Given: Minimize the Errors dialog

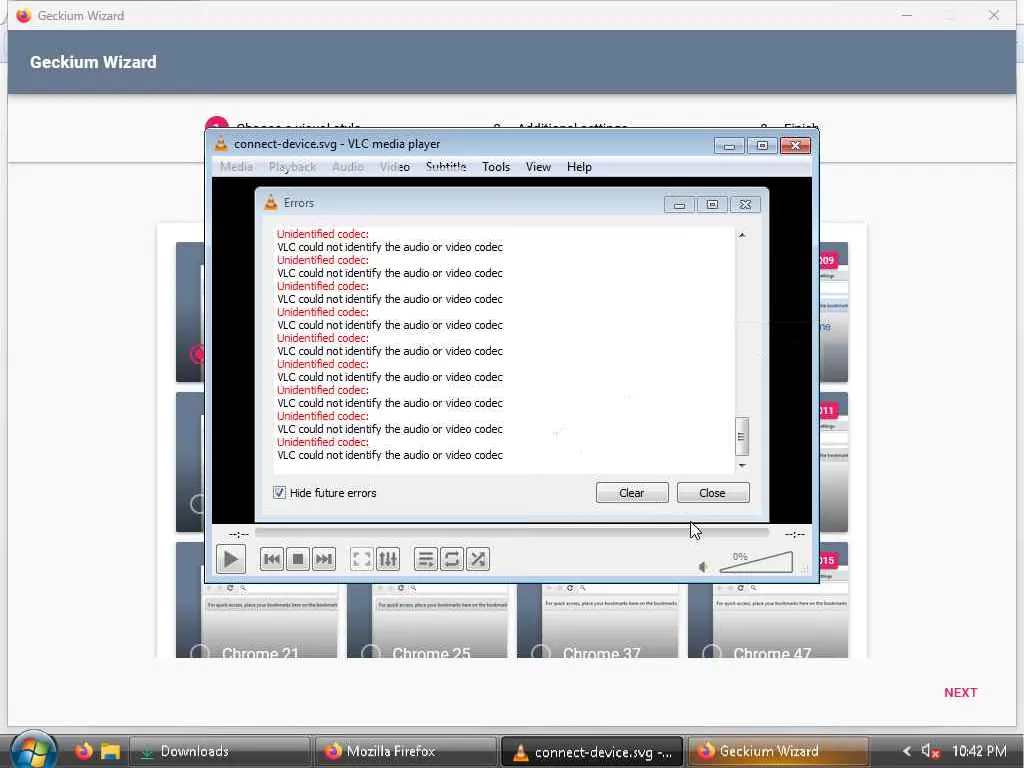Looking at the screenshot, I should [x=679, y=205].
